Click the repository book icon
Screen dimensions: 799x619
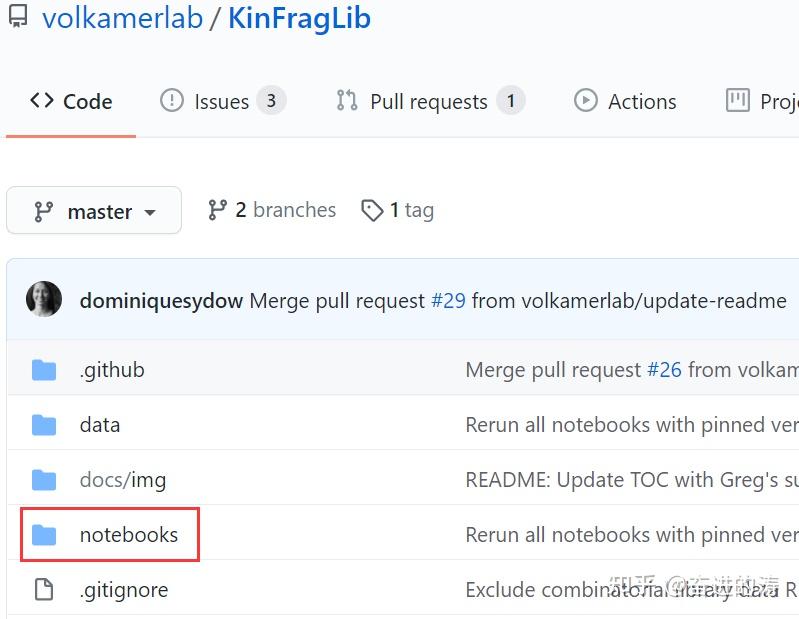pyautogui.click(x=18, y=17)
